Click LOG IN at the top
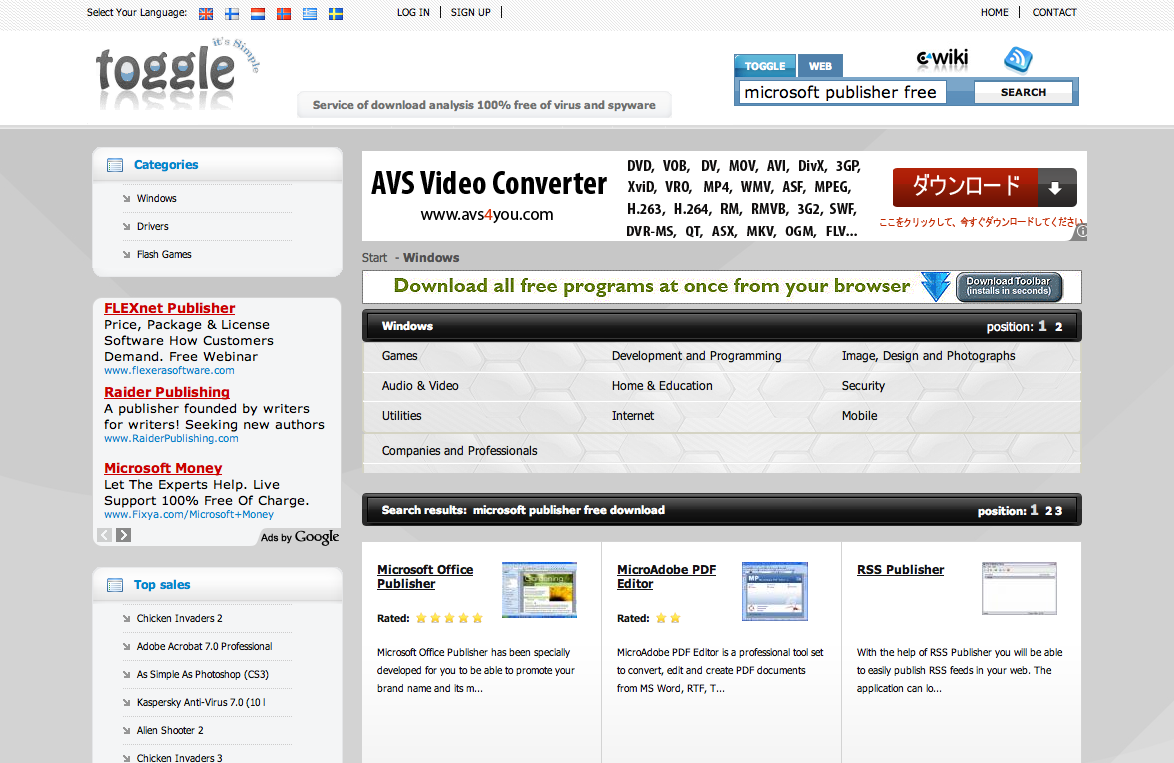The height and width of the screenshot is (763, 1174). [x=413, y=12]
